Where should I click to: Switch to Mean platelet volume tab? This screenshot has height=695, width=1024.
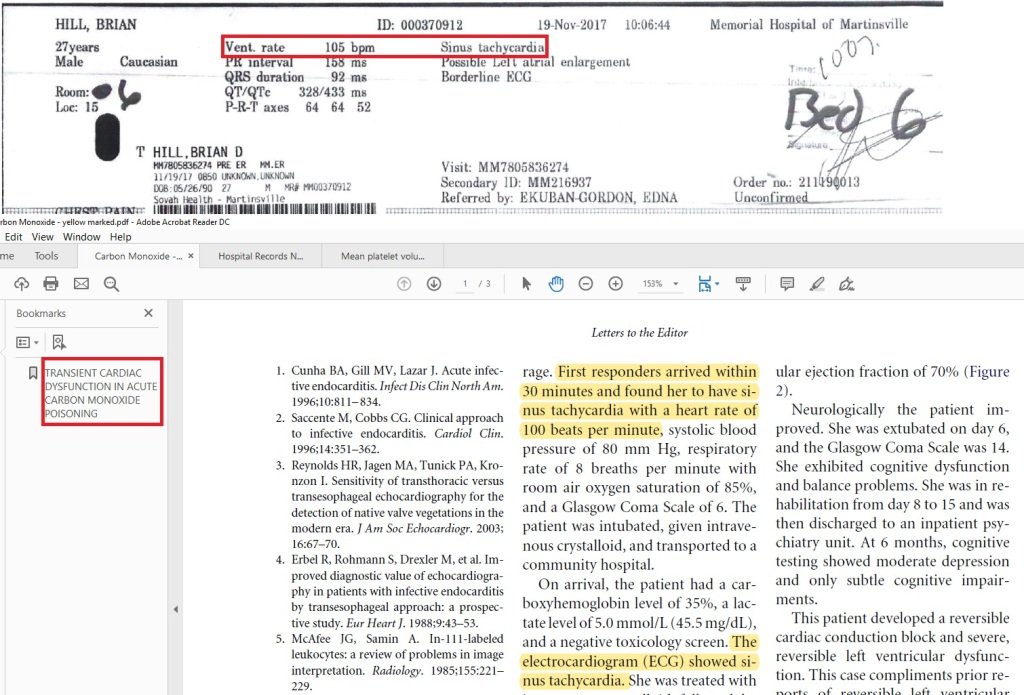(x=383, y=256)
